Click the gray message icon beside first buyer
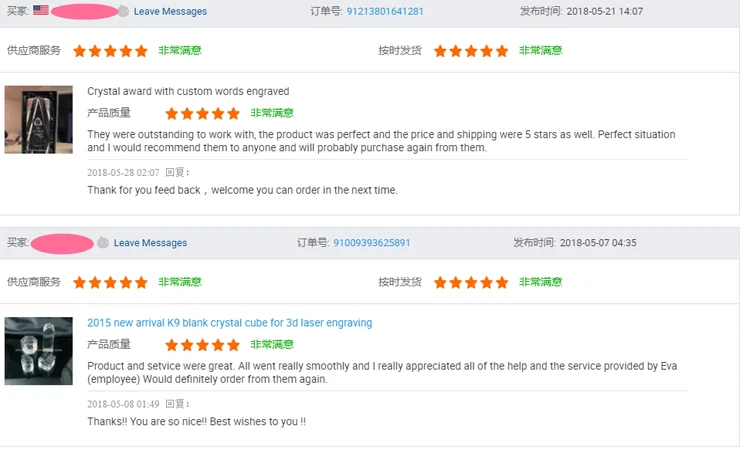Viewport: 750px width, 453px height. 123,11
